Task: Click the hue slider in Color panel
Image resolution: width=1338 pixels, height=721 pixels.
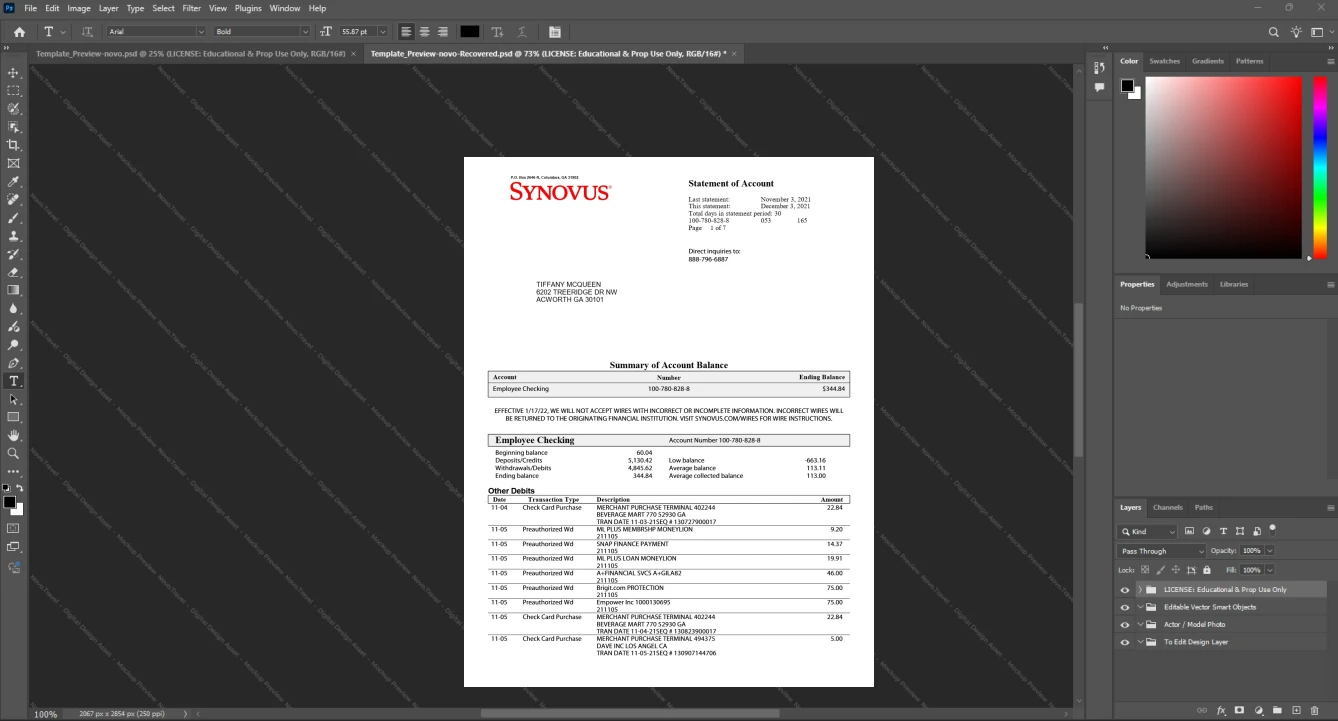Action: [1319, 167]
